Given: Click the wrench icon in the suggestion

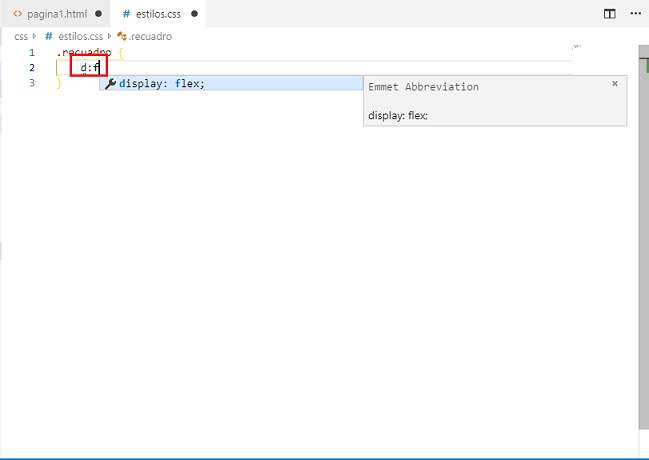Looking at the screenshot, I should point(110,84).
